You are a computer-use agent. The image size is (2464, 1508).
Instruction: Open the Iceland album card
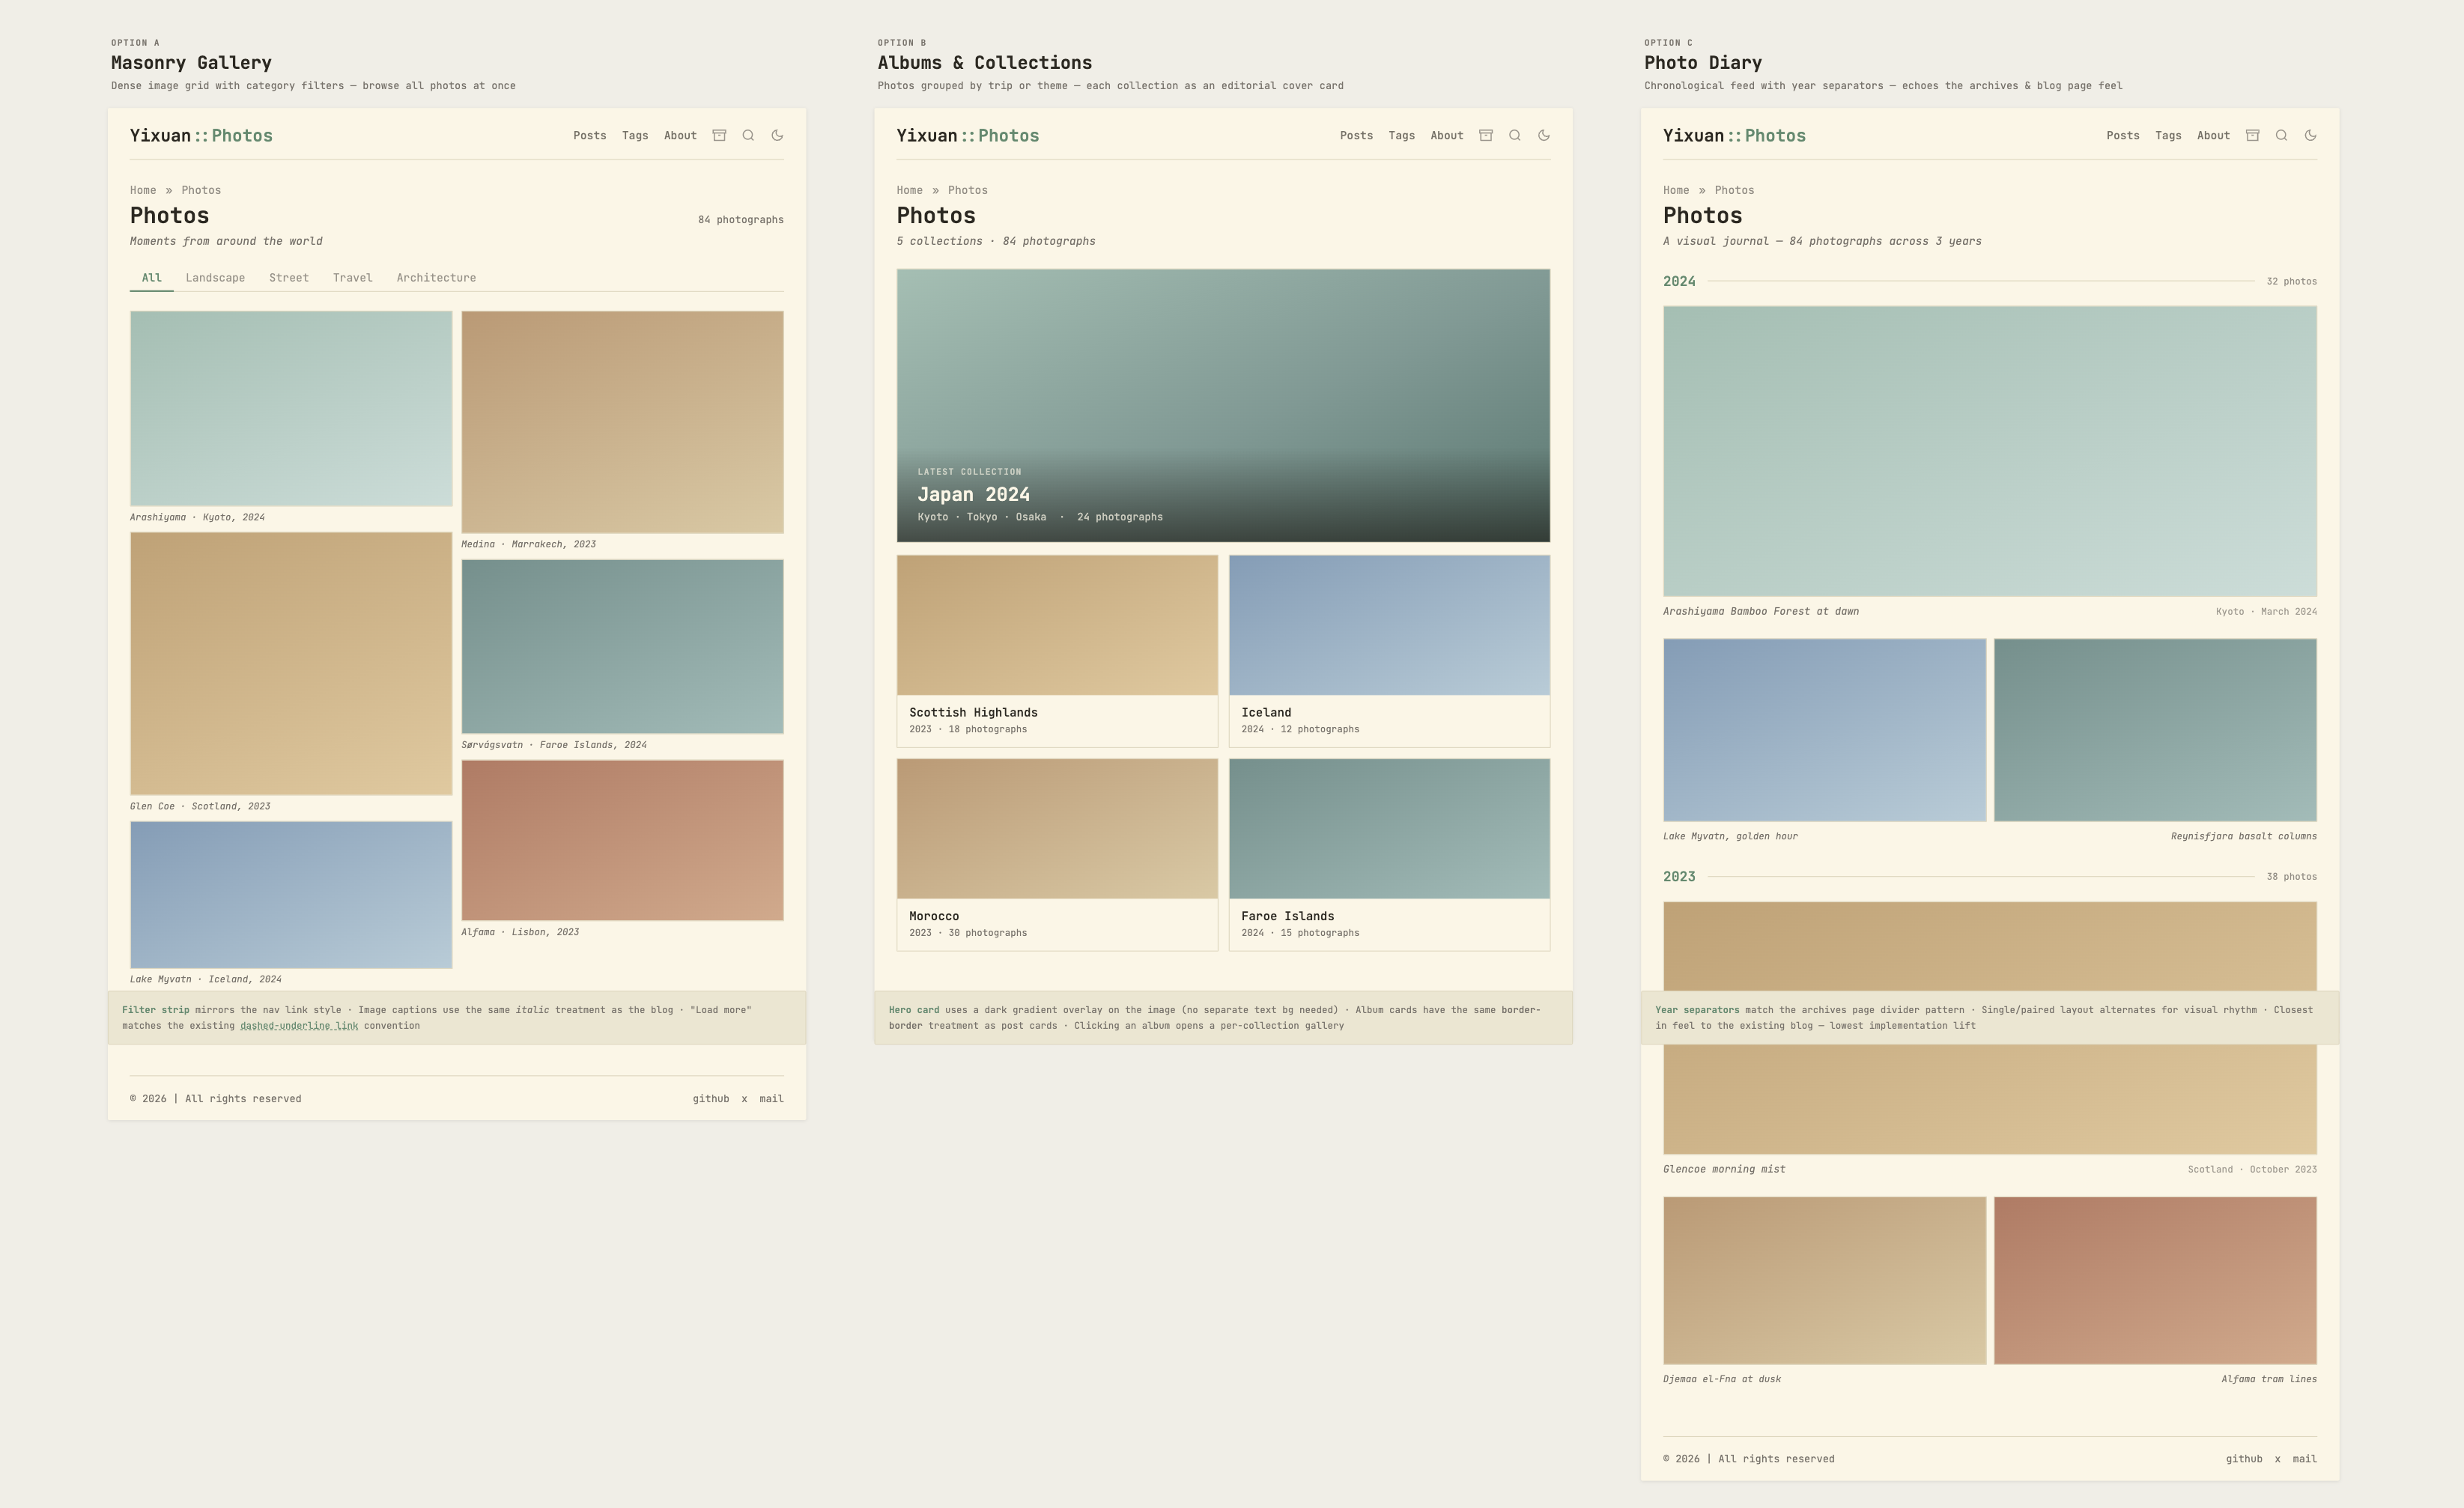click(x=1389, y=651)
